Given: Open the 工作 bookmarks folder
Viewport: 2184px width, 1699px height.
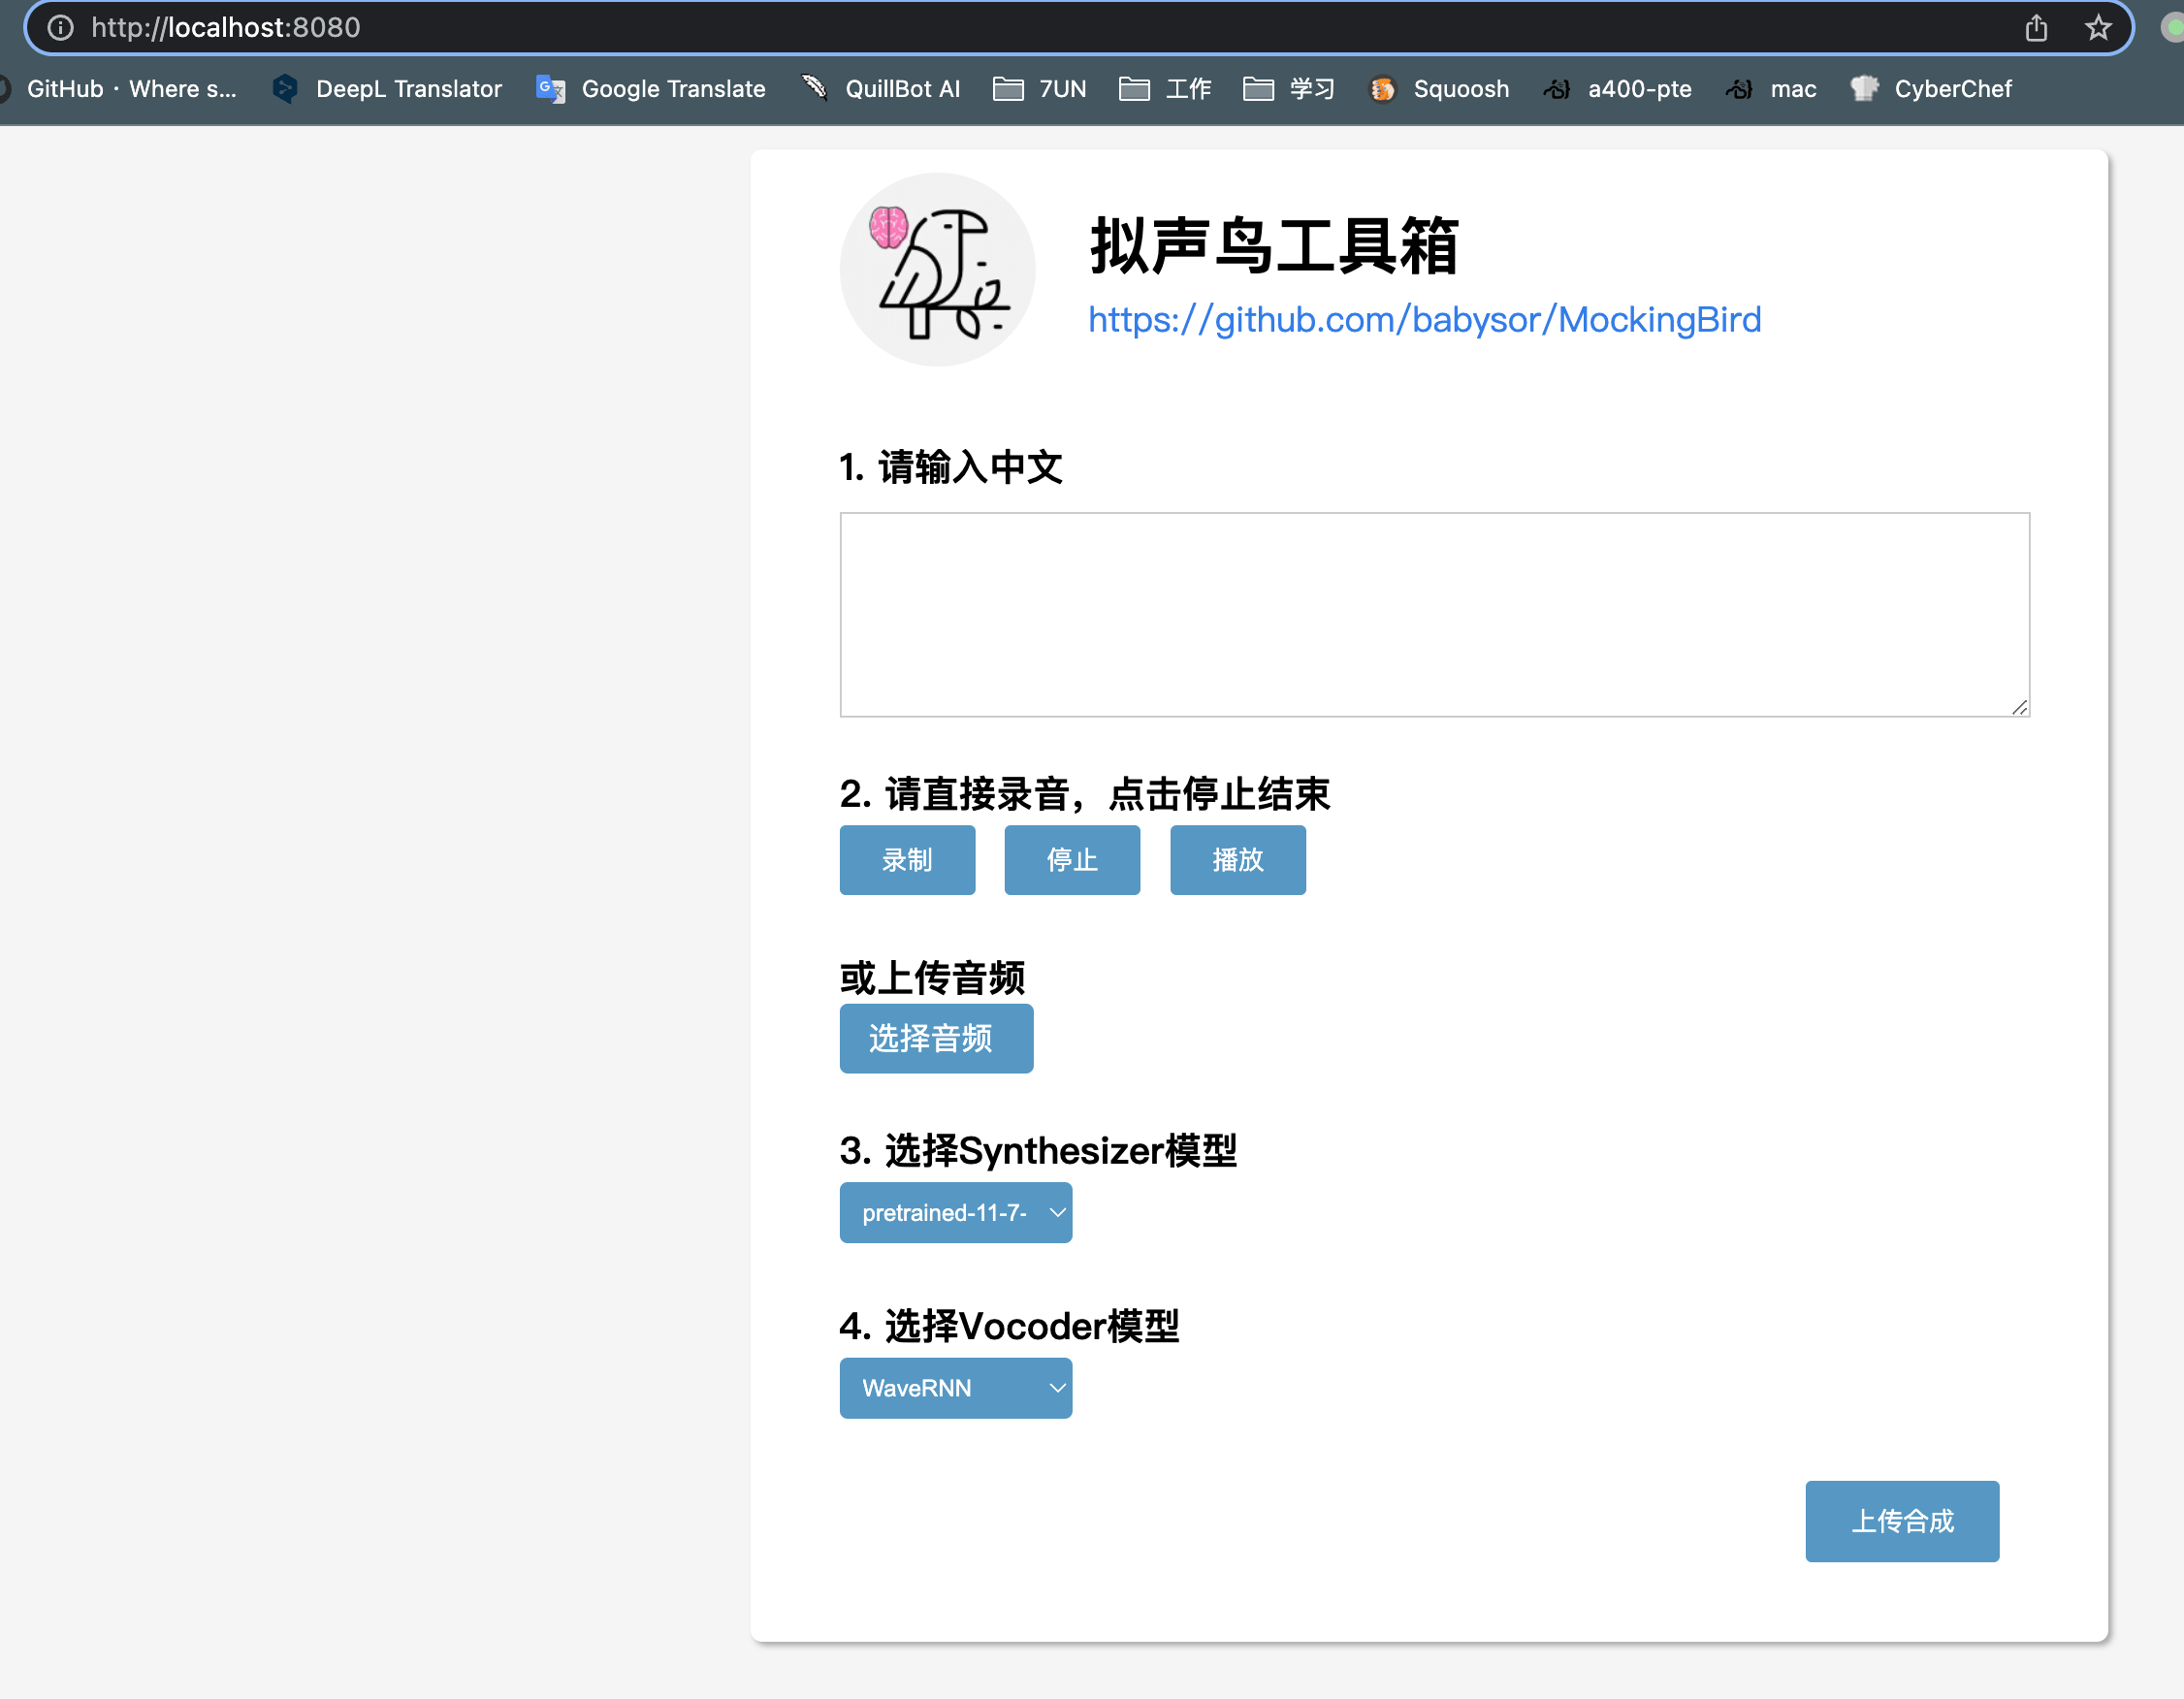Looking at the screenshot, I should tap(1165, 89).
